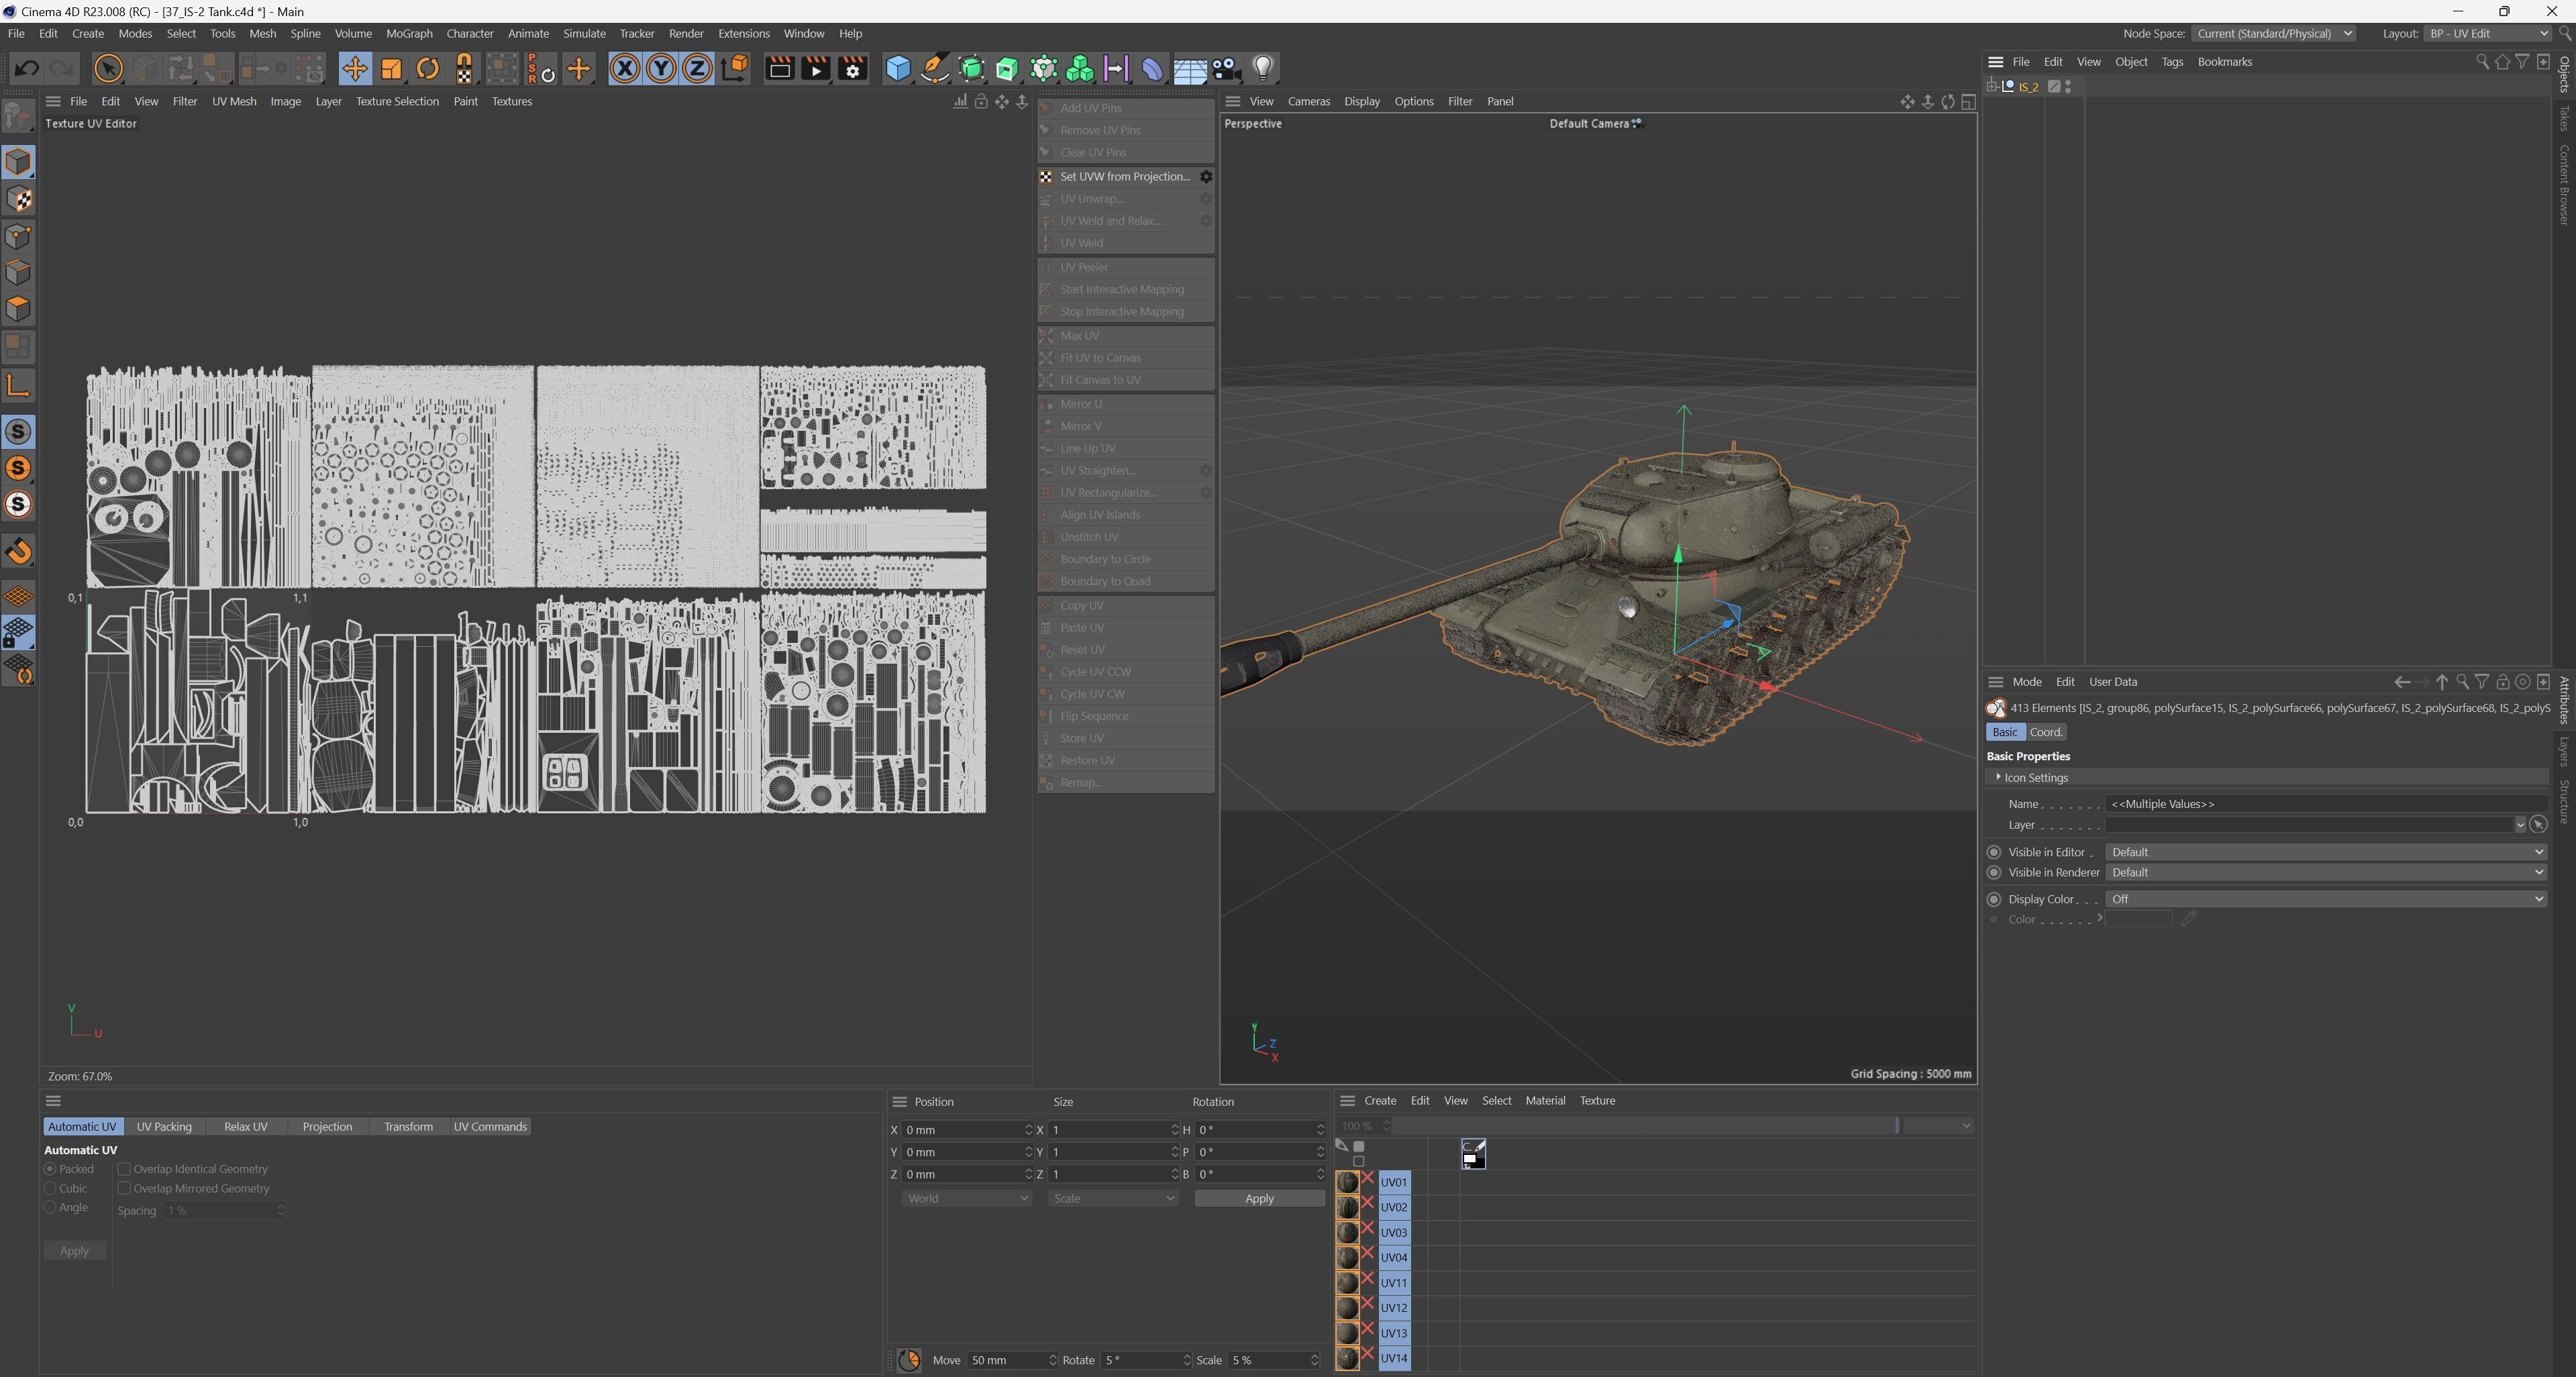Screen dimensions: 2576x1377
Task: Click the Axis mode L icon
Action: (x=19, y=386)
